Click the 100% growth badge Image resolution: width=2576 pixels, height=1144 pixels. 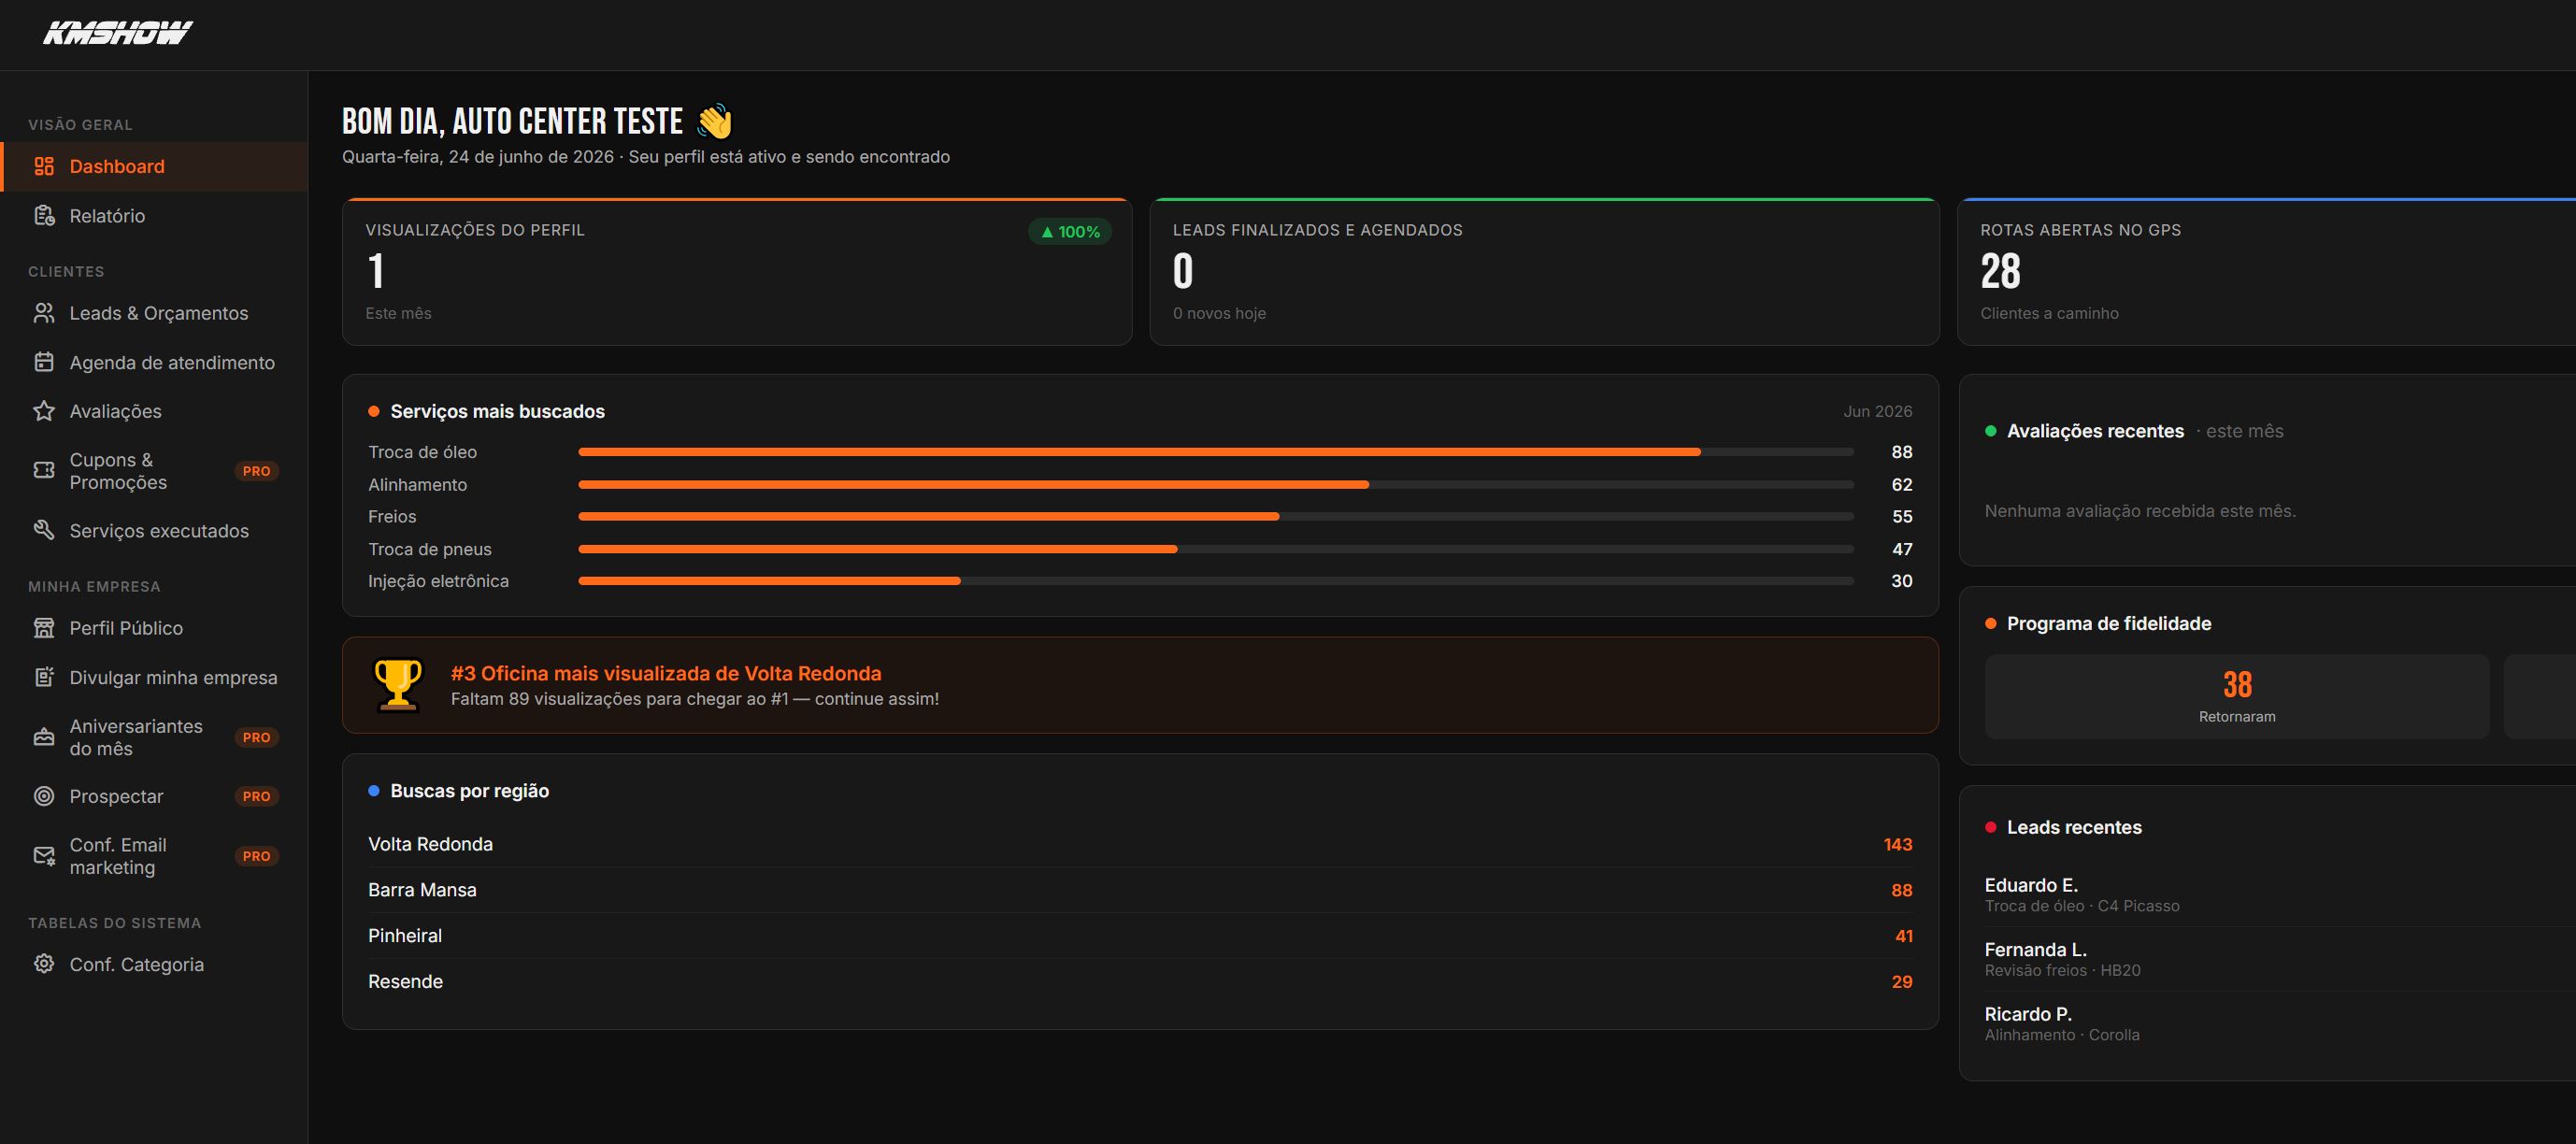coord(1069,232)
